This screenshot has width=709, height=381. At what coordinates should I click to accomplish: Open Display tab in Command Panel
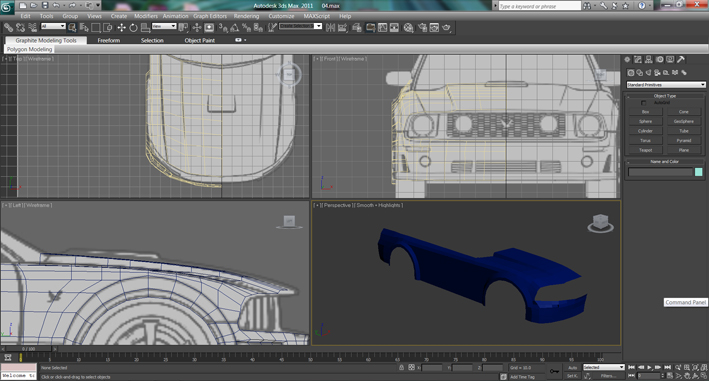pyautogui.click(x=670, y=60)
